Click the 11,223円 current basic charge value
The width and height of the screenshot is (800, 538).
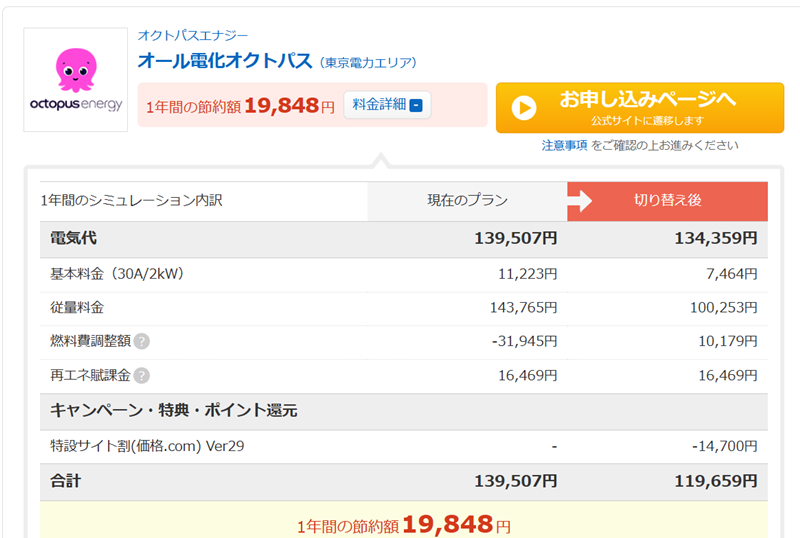tap(528, 274)
